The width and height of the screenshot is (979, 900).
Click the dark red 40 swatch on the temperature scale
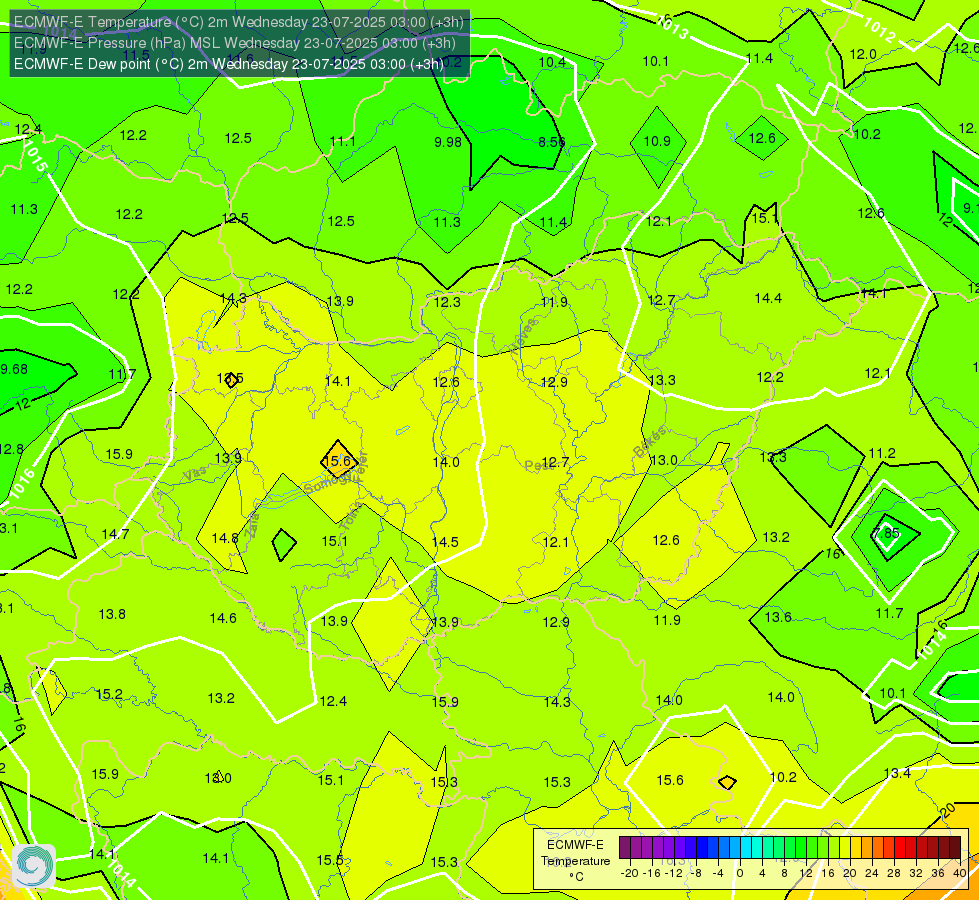coord(955,848)
